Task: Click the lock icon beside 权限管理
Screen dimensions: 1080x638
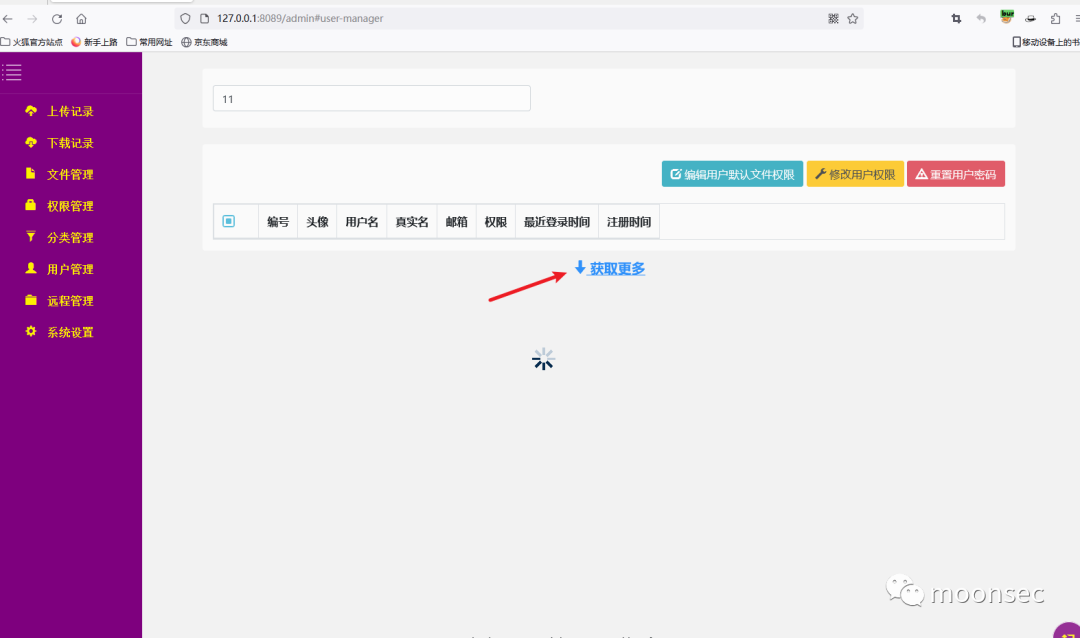Action: [x=30, y=205]
